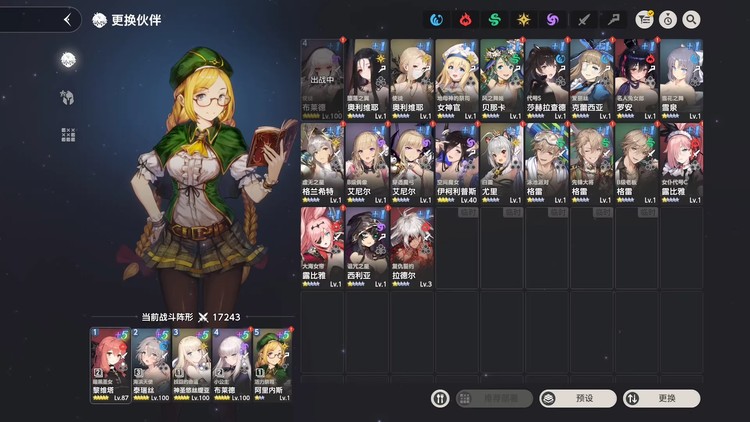Select the 莎赫拉查德 partner card
The height and width of the screenshot is (422, 750).
[547, 79]
